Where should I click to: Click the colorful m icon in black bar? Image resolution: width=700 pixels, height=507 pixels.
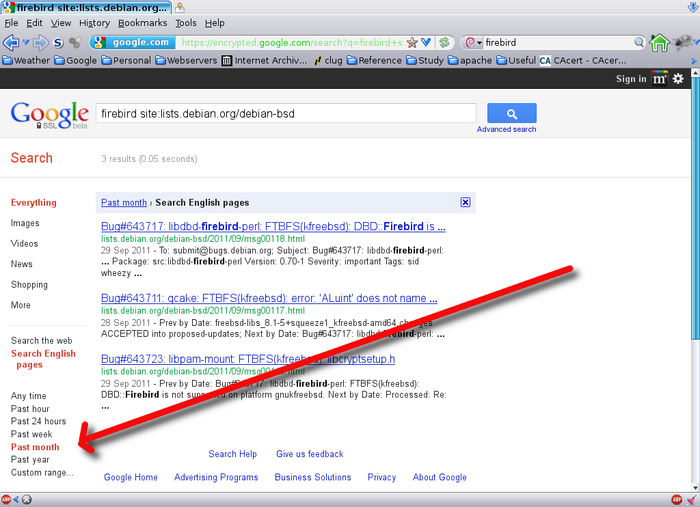click(659, 79)
